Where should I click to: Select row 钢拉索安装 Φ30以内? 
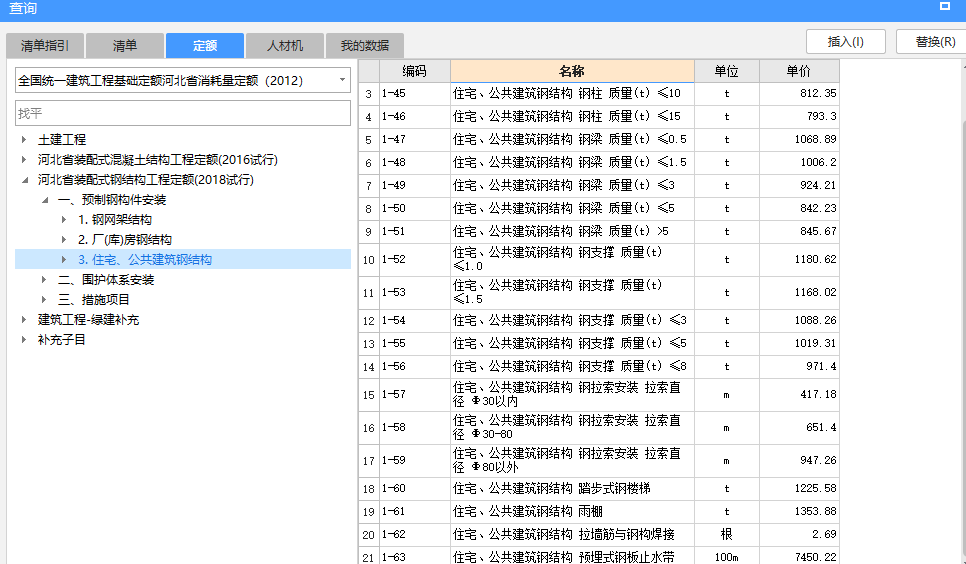click(x=572, y=394)
